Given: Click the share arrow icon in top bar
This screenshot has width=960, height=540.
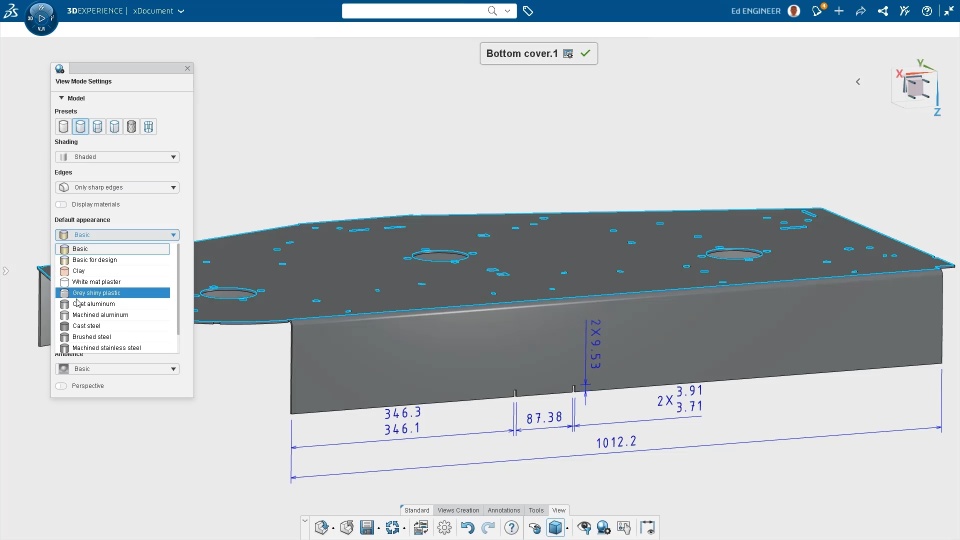Looking at the screenshot, I should tap(861, 11).
